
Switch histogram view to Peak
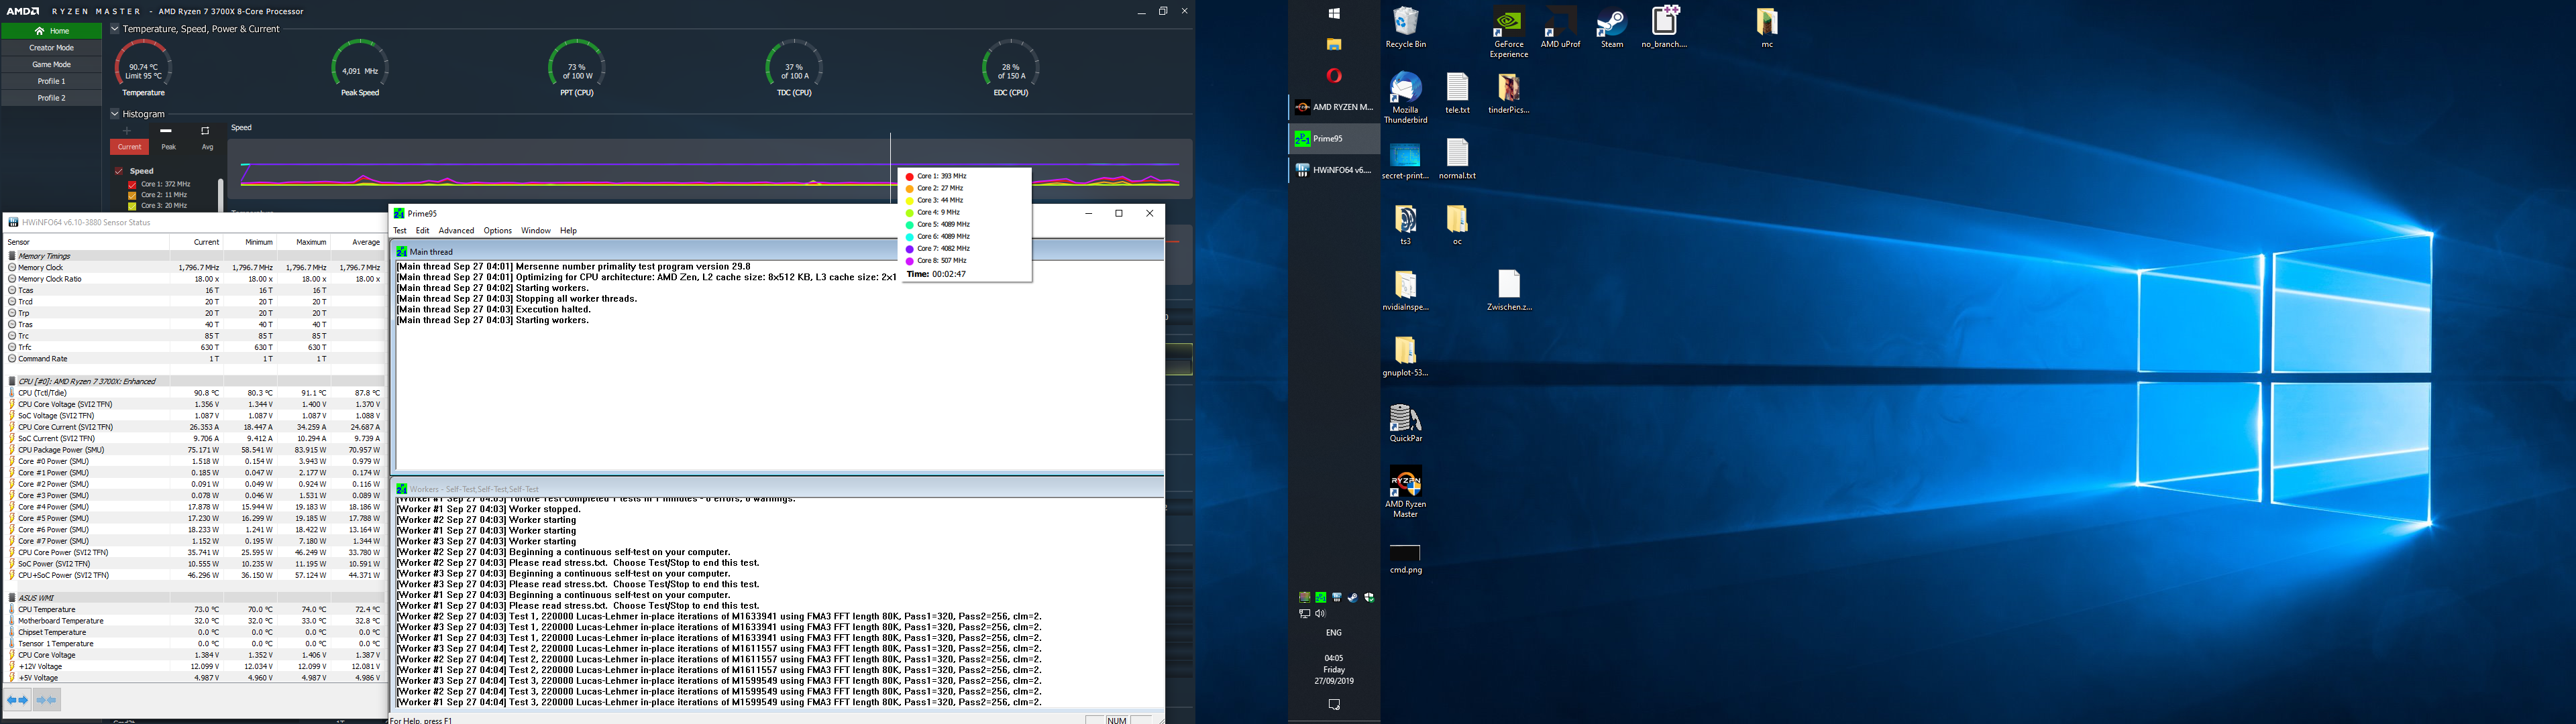coord(168,147)
